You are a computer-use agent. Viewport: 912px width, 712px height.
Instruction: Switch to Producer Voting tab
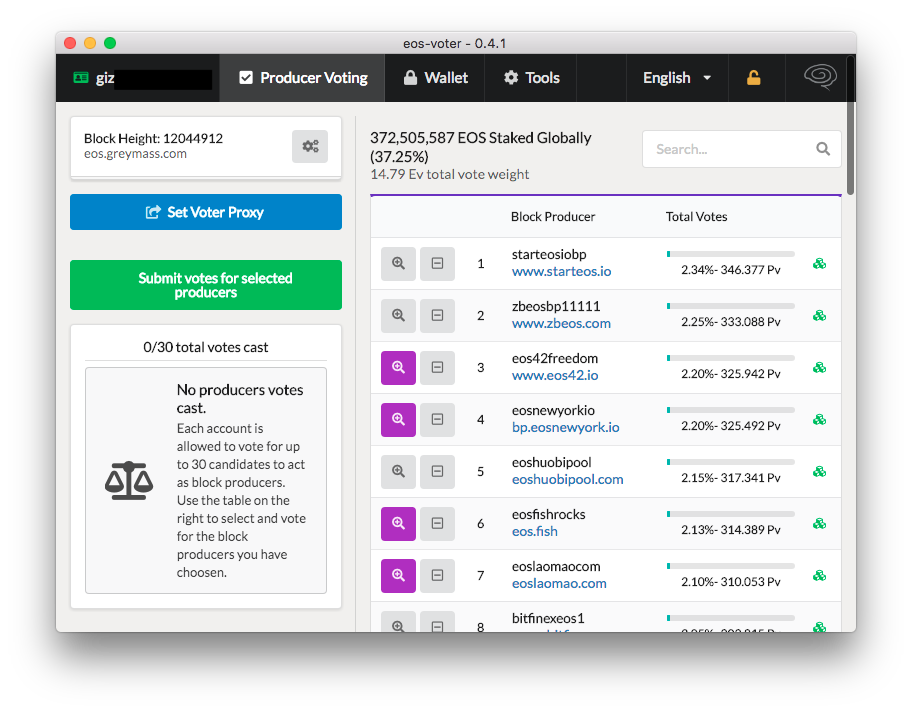tap(302, 78)
